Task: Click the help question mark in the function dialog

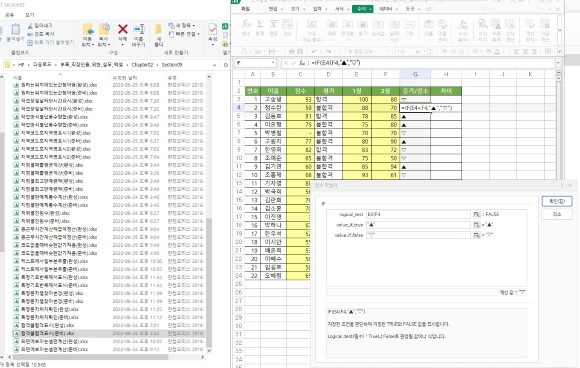Action: [x=562, y=186]
